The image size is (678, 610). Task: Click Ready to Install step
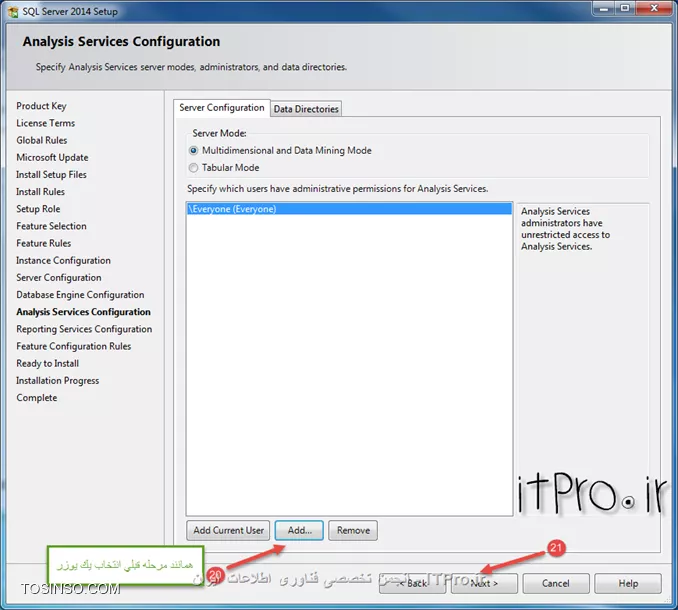tap(48, 364)
